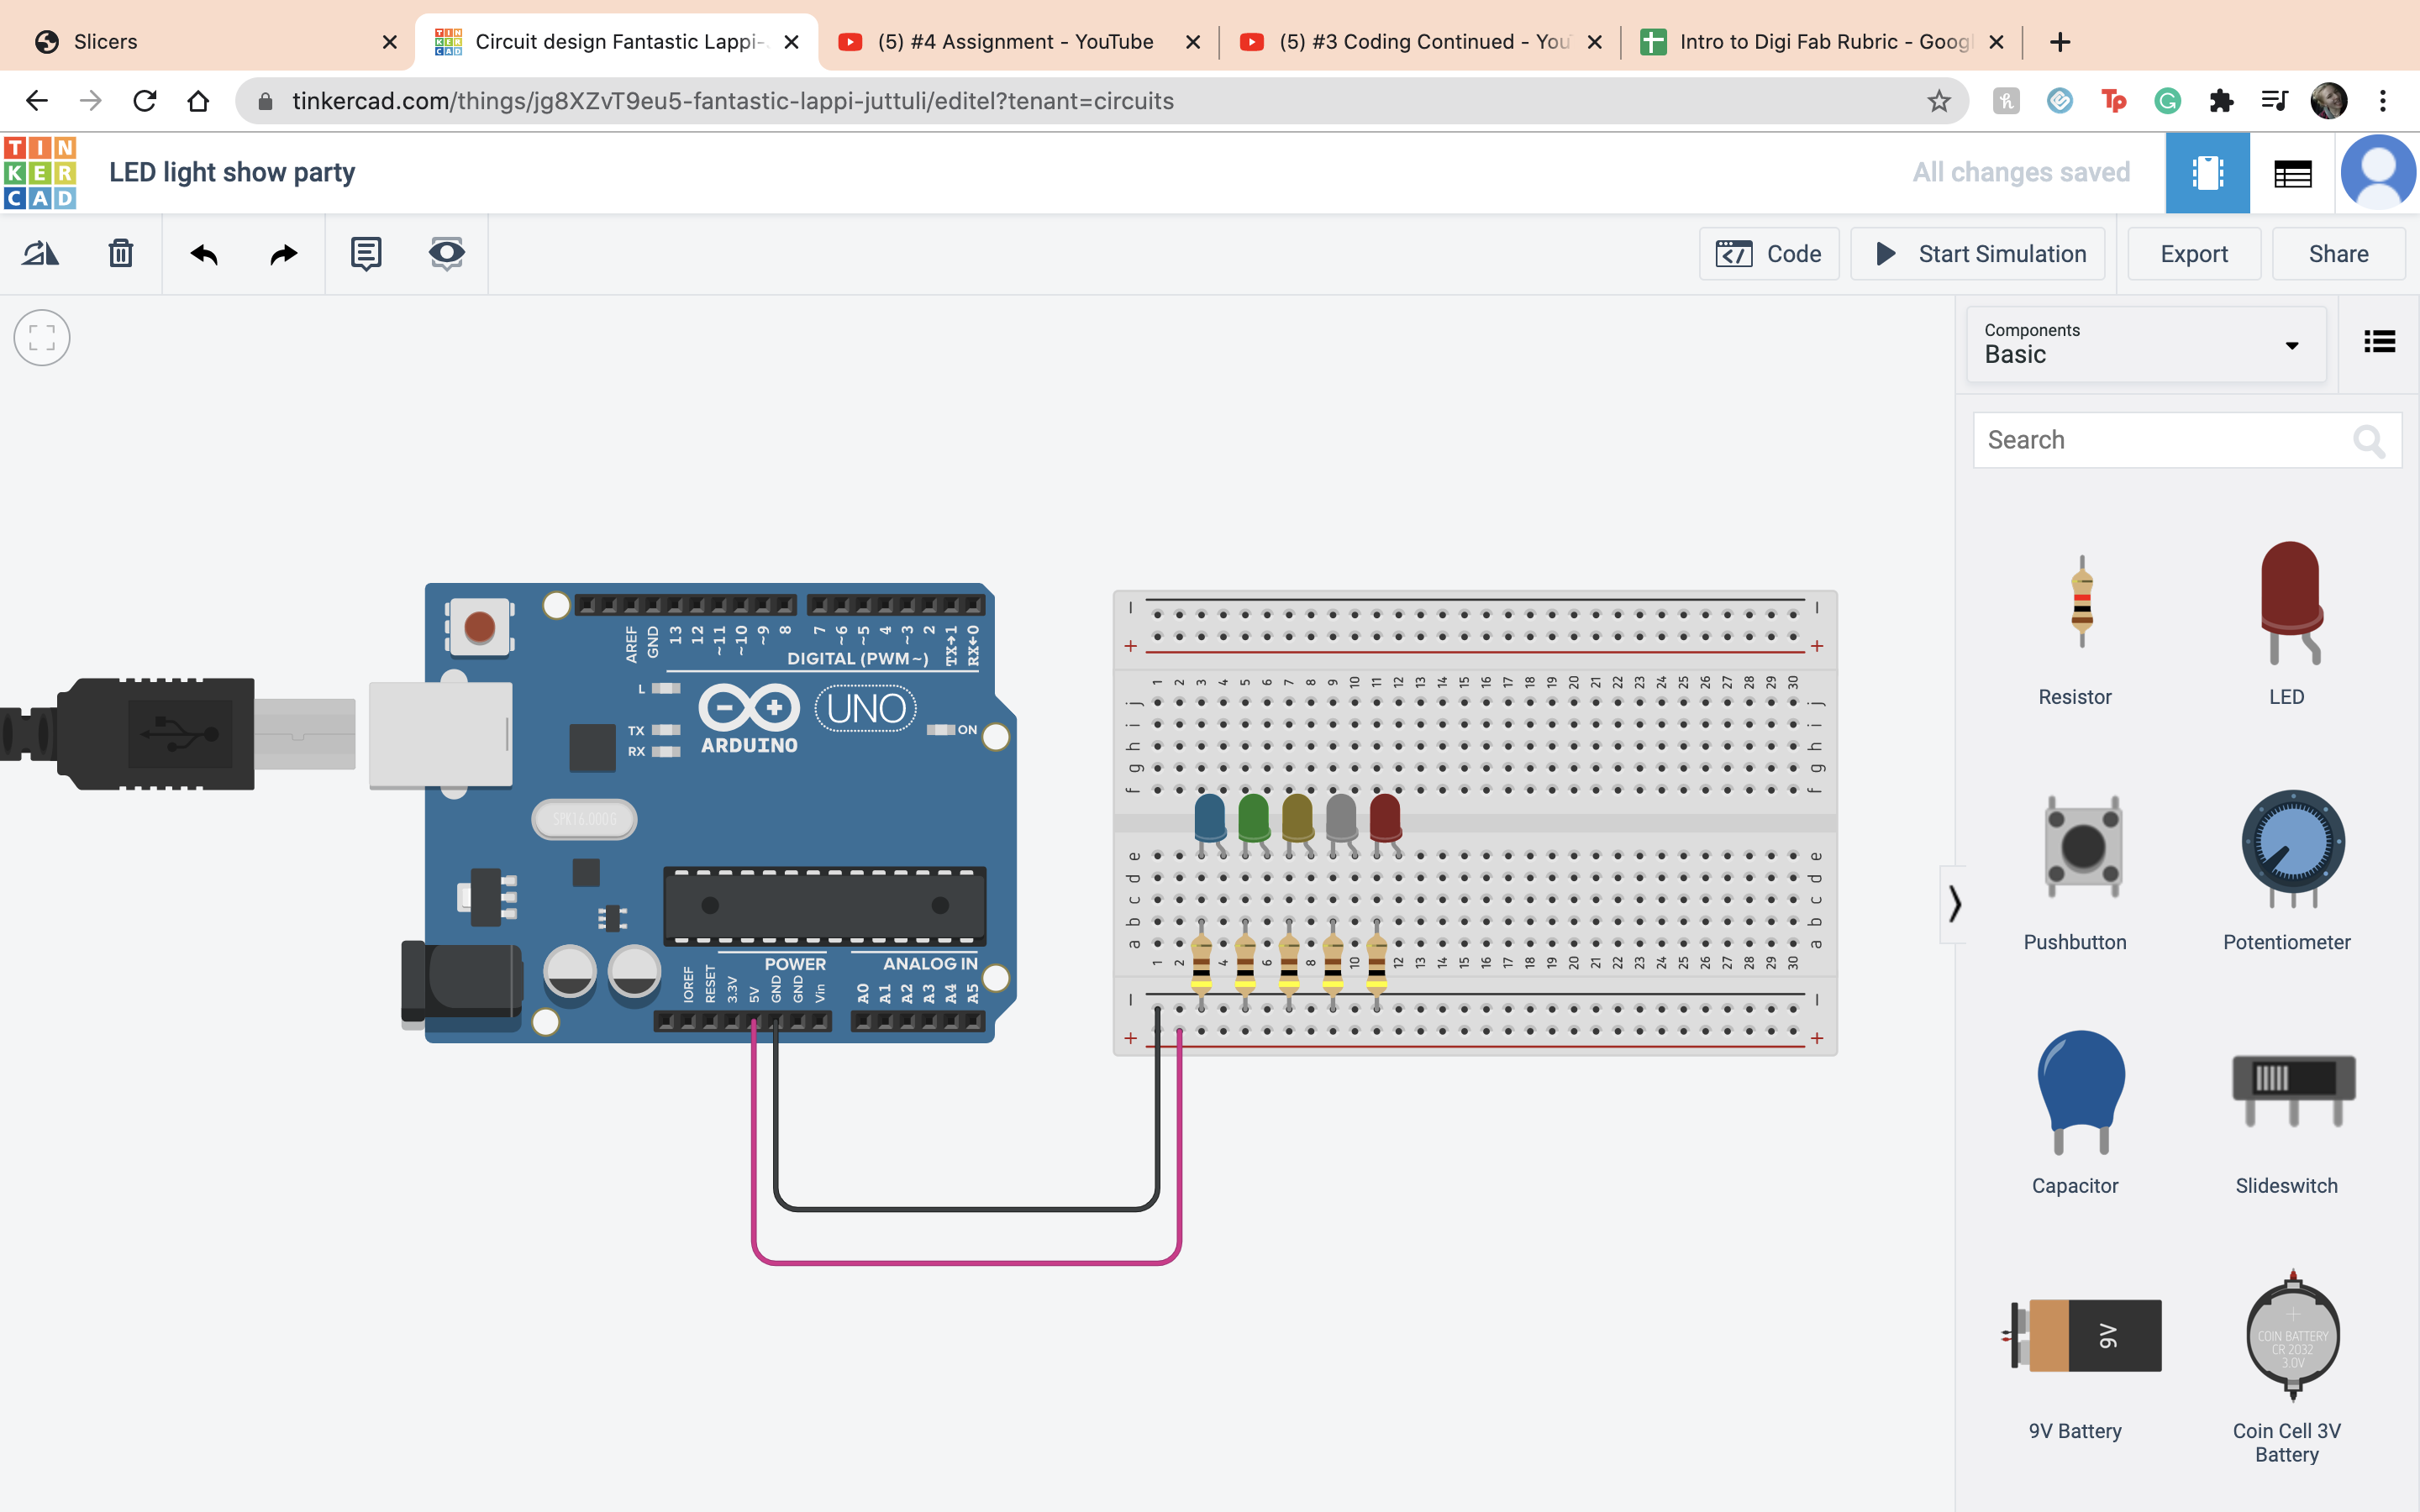
Task: Open the media control icon
Action: pyautogui.click(x=2274, y=101)
